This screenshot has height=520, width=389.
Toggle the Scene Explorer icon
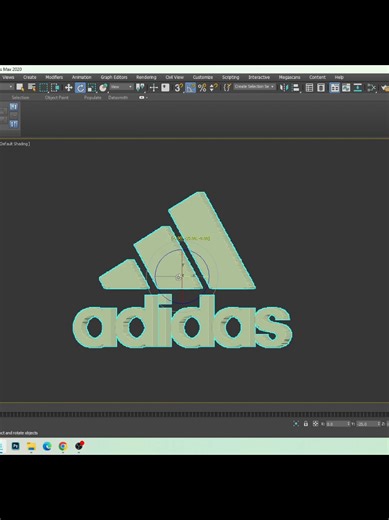click(x=309, y=88)
